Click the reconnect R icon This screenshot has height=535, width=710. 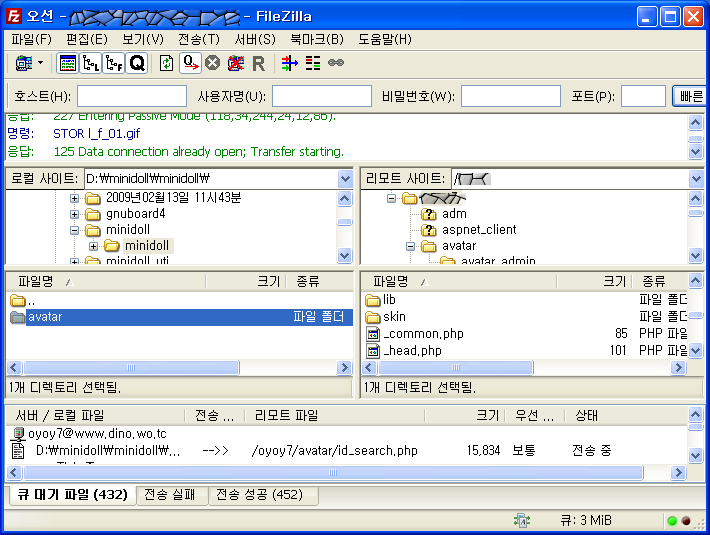pos(259,63)
